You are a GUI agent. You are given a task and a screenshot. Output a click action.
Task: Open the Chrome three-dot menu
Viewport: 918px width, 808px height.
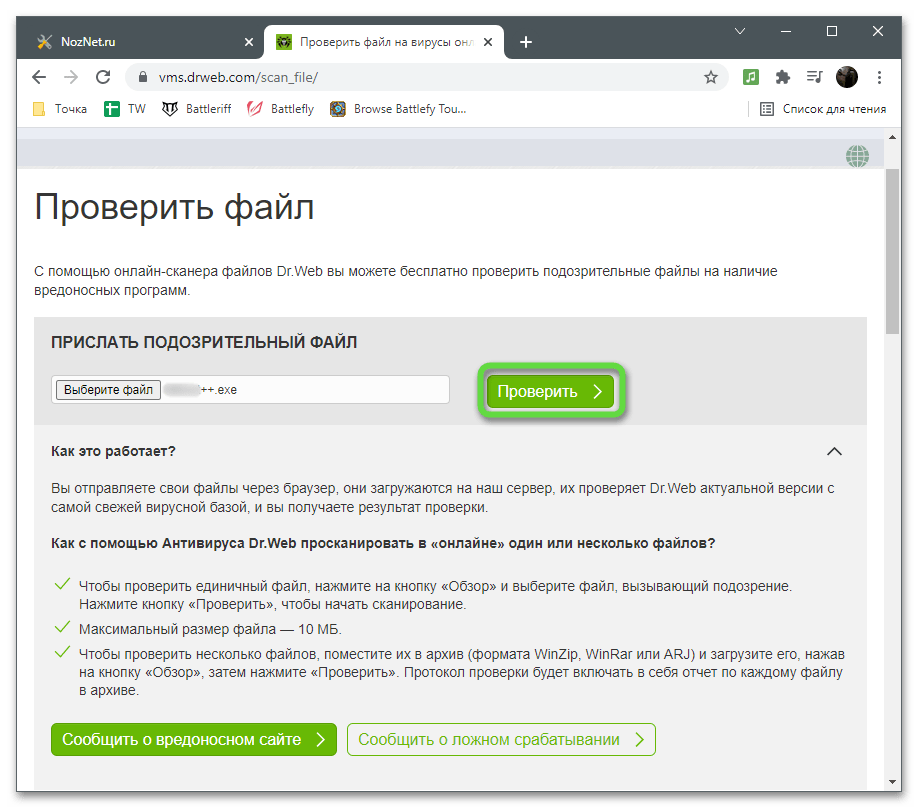879,77
